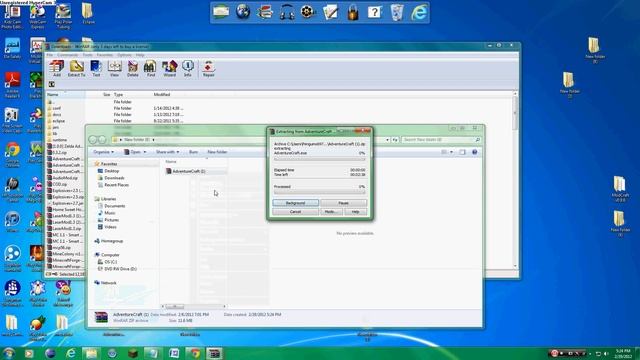Image resolution: width=640 pixels, height=360 pixels.
Task: Open the File menu in WinRAR
Action: 50,55
